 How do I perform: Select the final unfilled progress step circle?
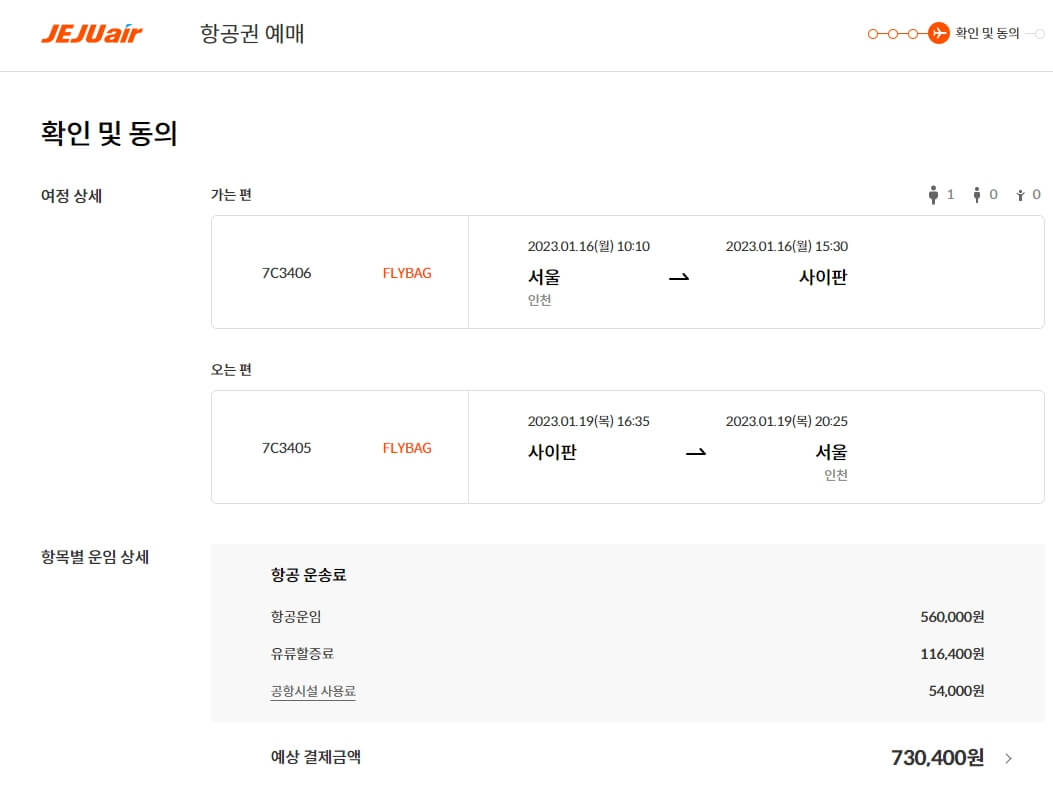(1040, 33)
